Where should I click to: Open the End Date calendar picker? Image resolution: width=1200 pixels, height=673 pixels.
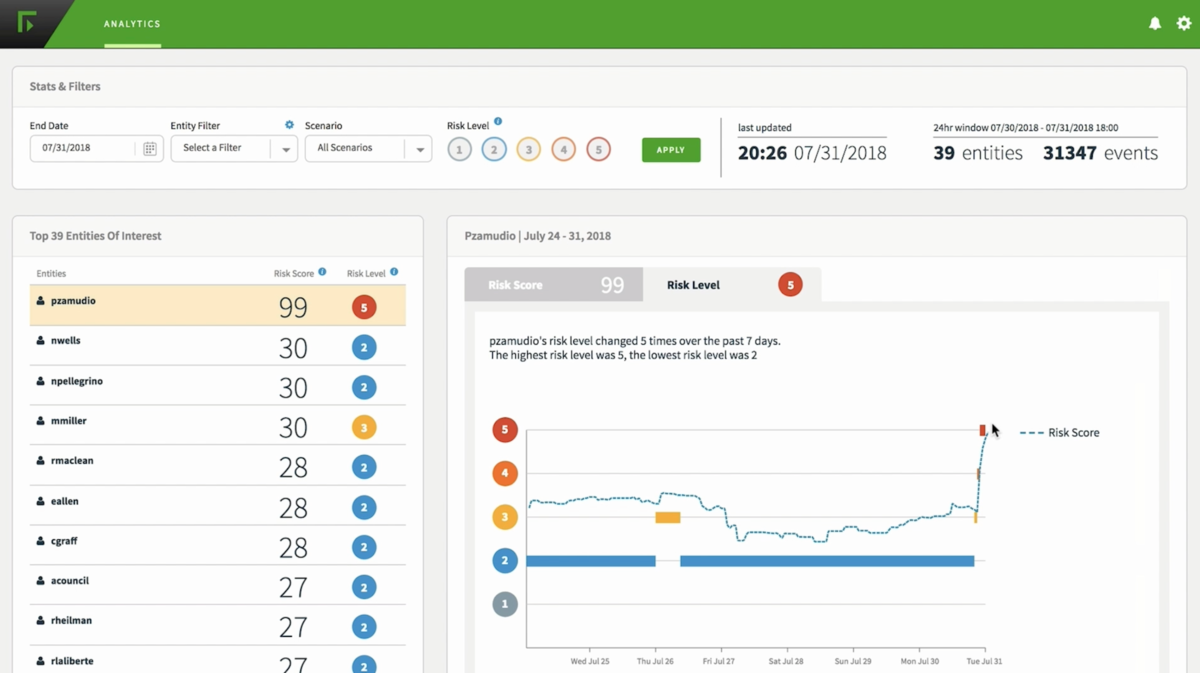click(x=150, y=149)
